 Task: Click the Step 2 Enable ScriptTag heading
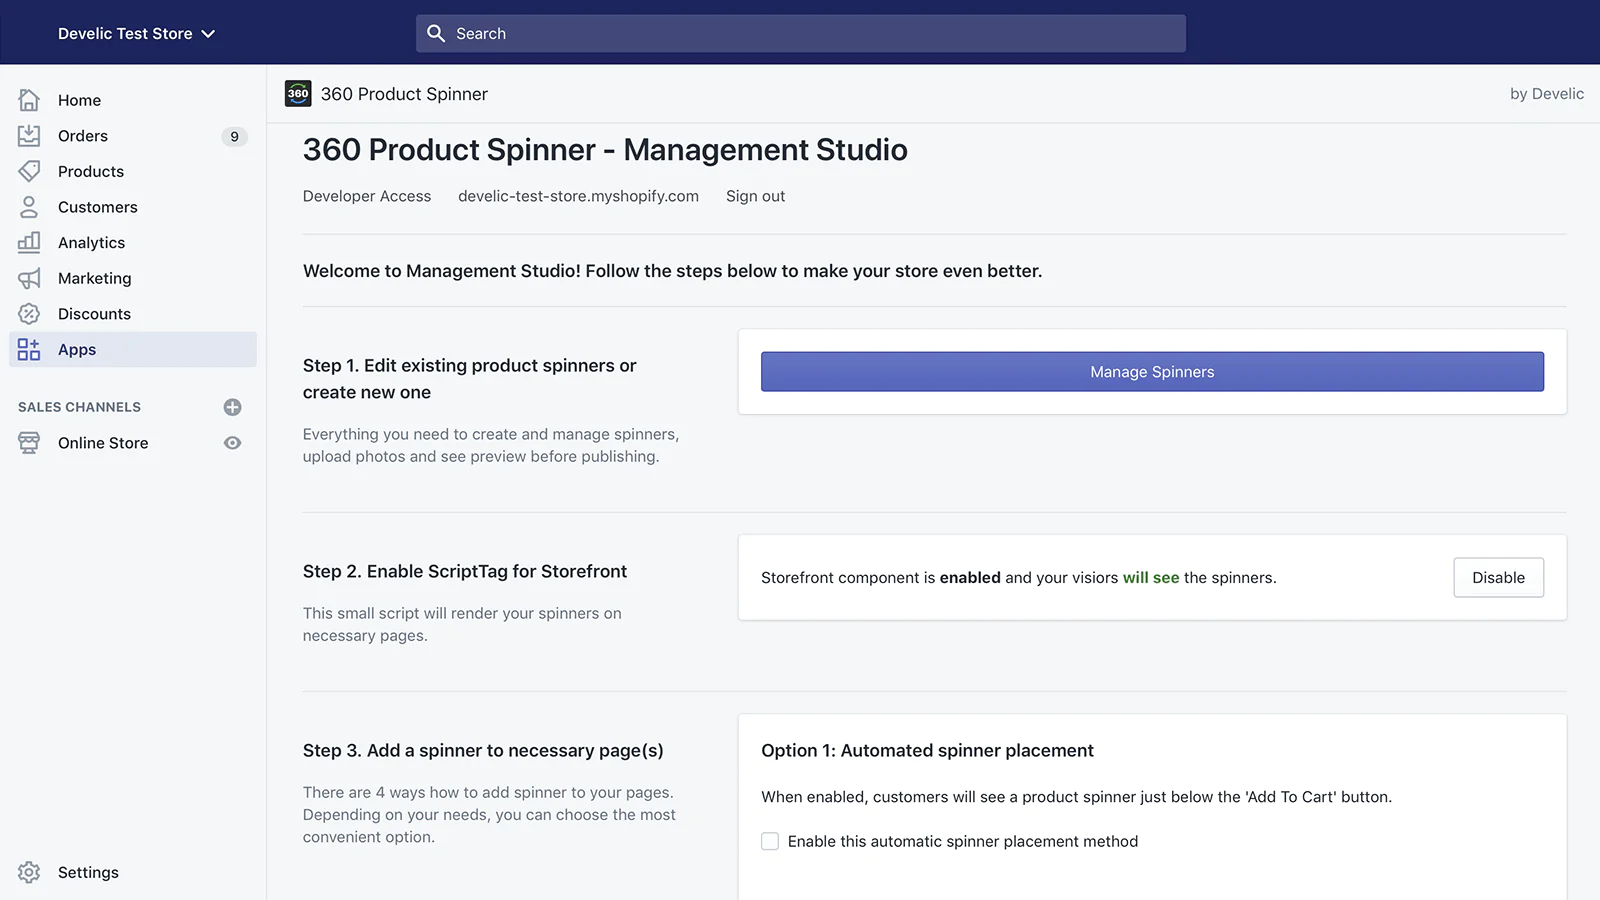click(x=465, y=571)
